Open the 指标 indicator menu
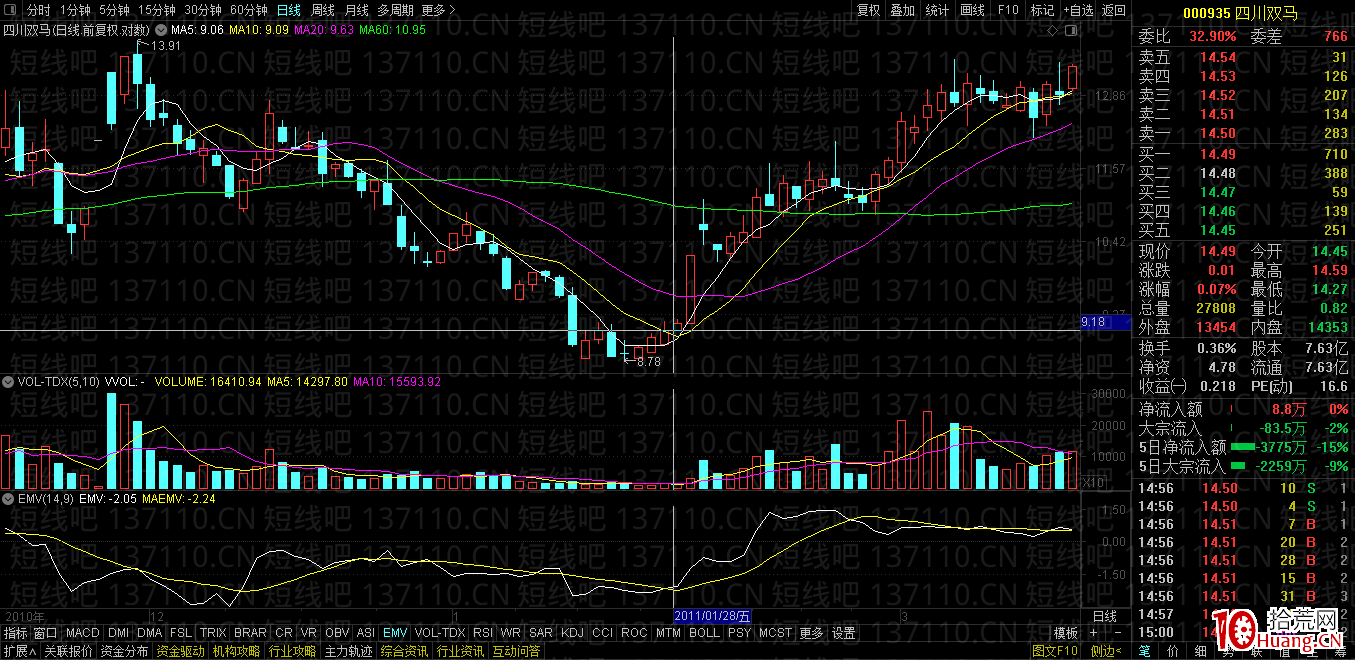1355x660 pixels. click(15, 633)
